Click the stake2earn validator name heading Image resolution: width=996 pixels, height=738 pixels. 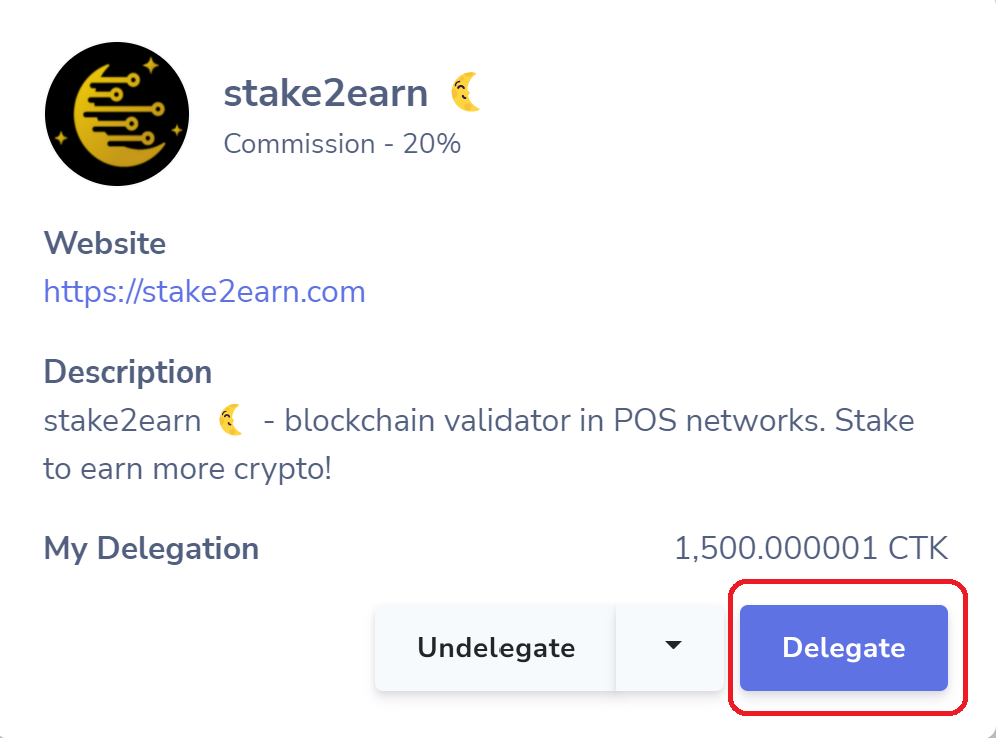(x=326, y=93)
